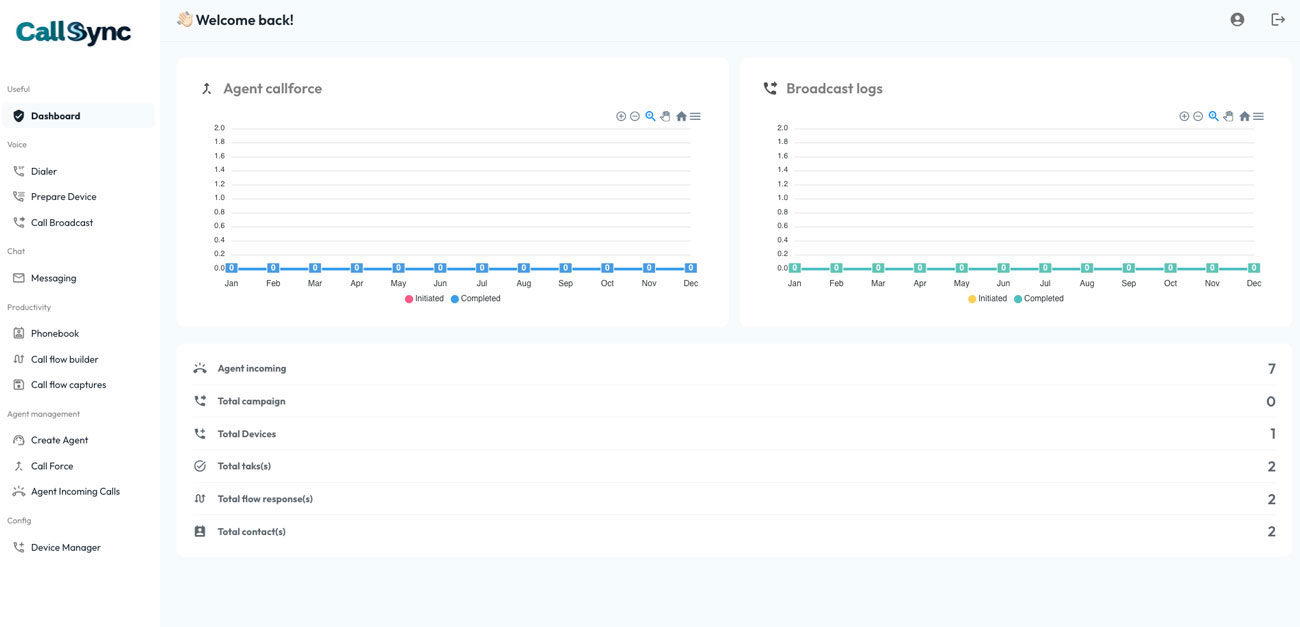Open the Dialer page in sidebar
The height and width of the screenshot is (627, 1300).
coord(44,172)
